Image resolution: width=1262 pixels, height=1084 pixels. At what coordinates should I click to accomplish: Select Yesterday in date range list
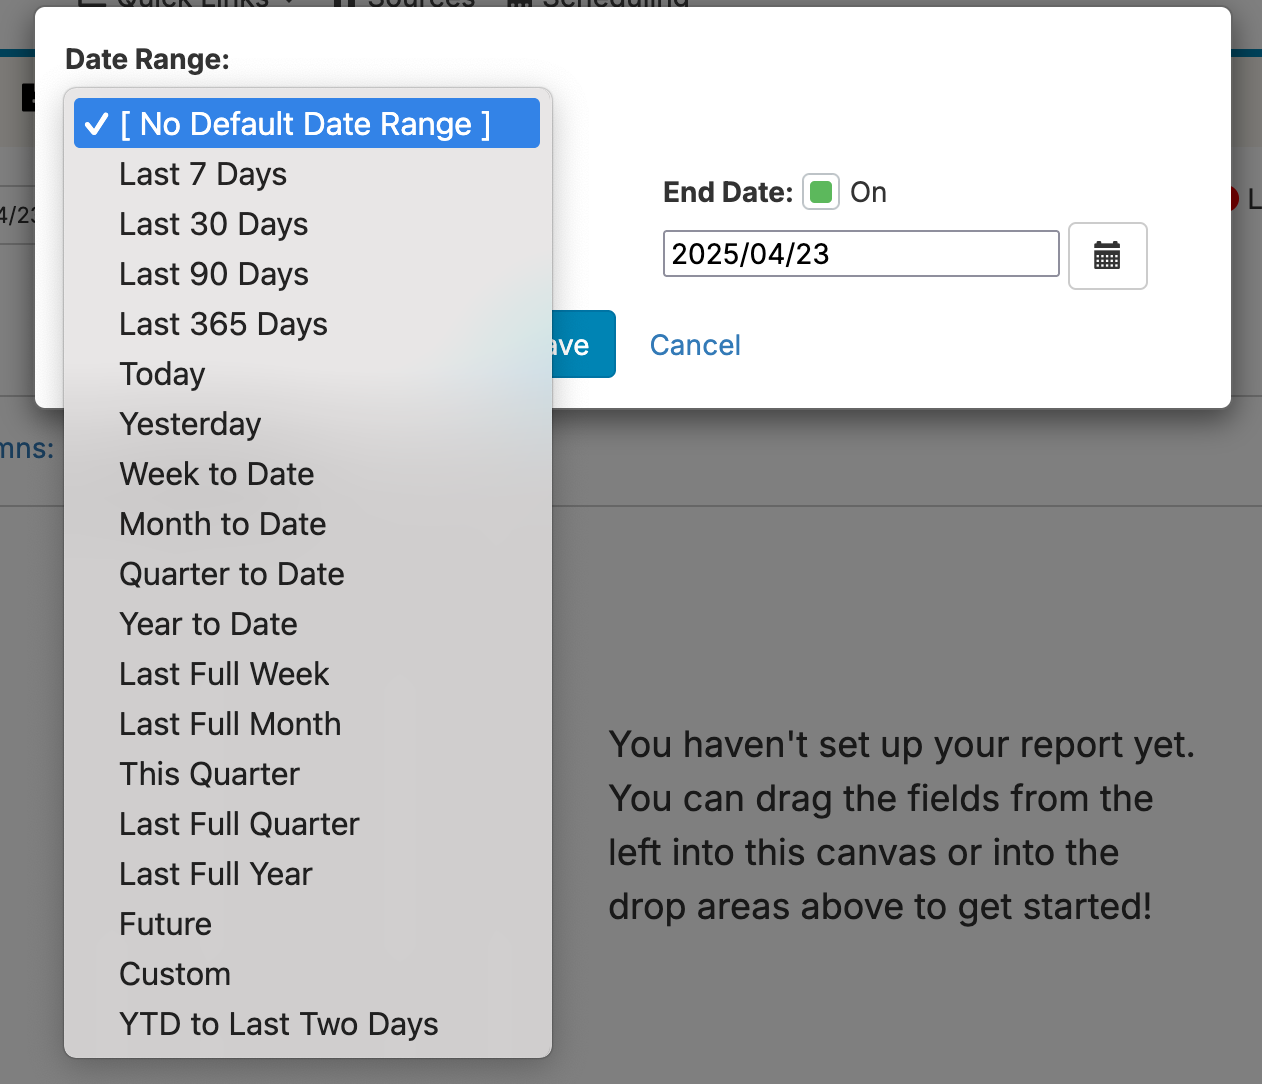(190, 424)
